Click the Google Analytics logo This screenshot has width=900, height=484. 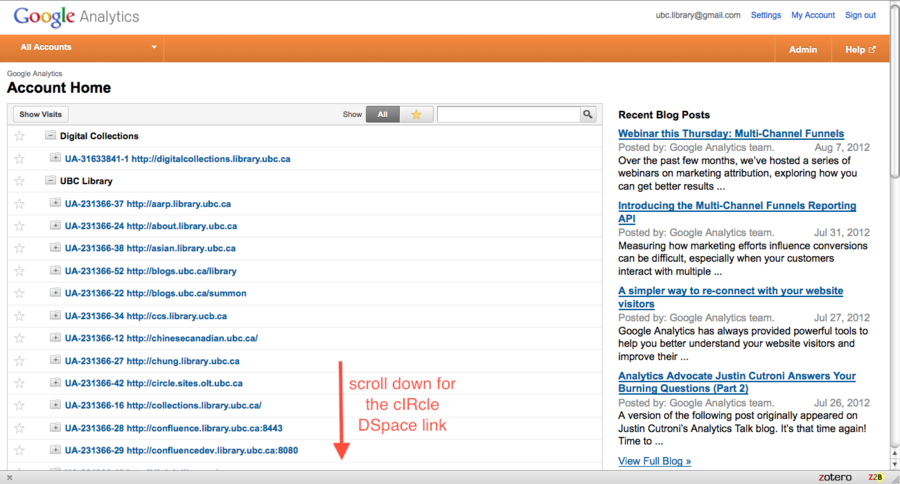[x=76, y=17]
